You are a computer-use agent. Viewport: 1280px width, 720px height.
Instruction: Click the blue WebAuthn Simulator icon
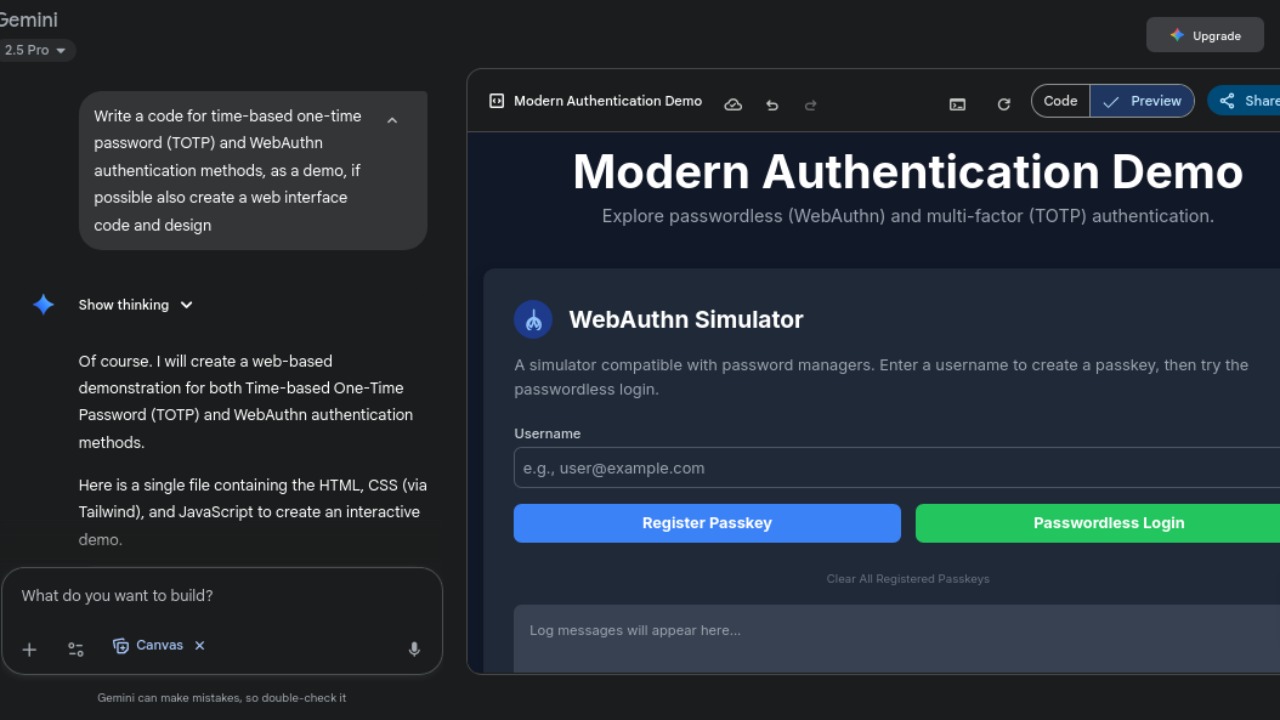(533, 320)
